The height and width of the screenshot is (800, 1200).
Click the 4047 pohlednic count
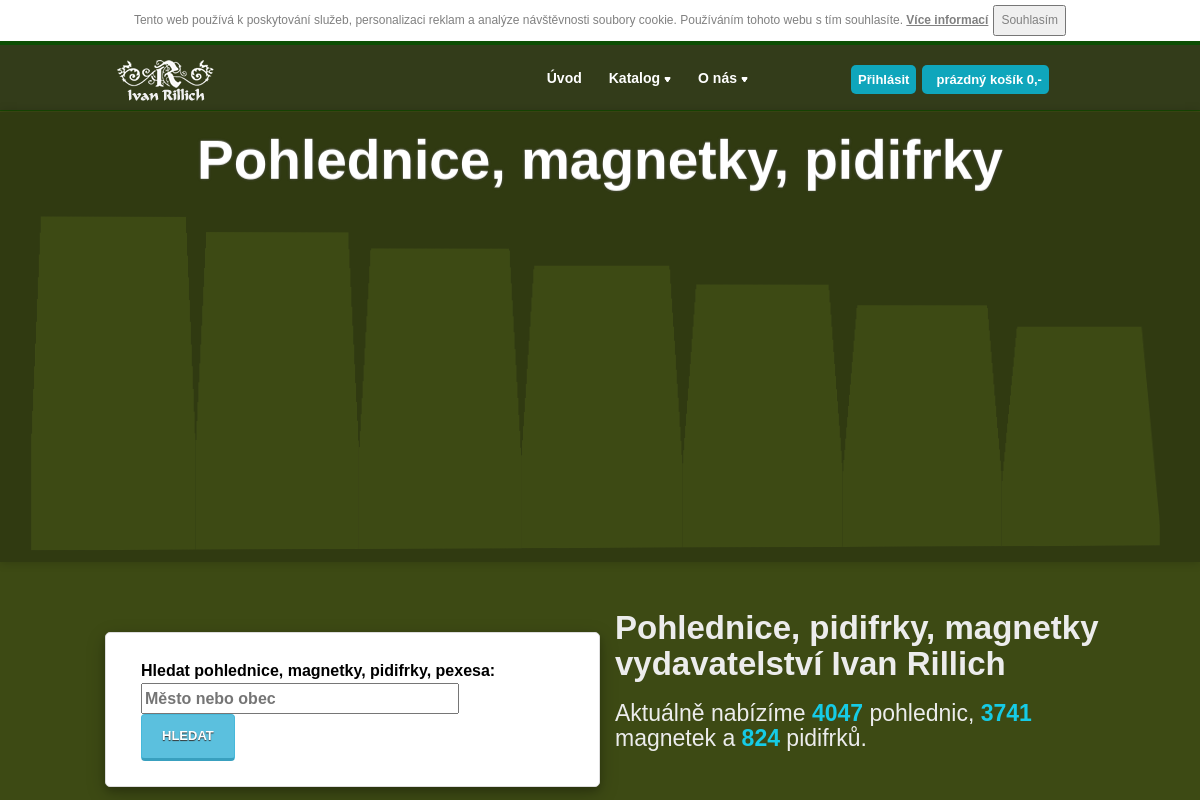click(x=837, y=713)
